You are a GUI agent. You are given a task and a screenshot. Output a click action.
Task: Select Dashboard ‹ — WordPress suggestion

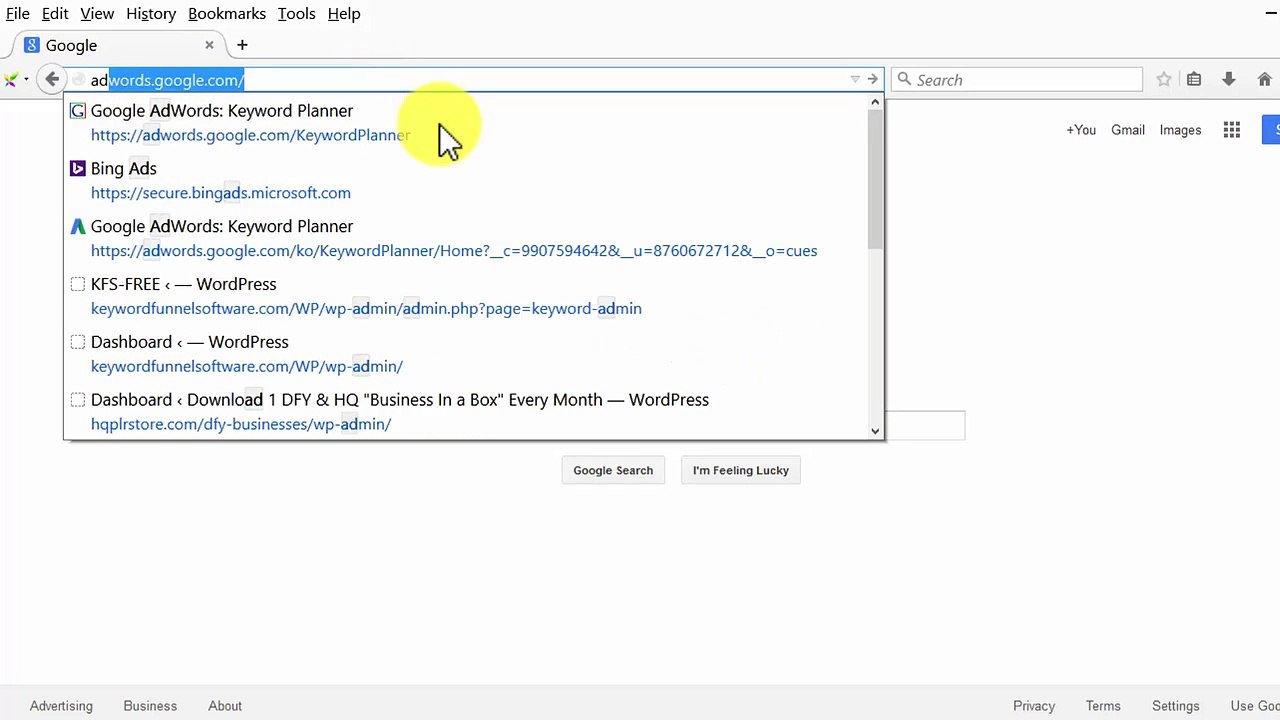190,343
